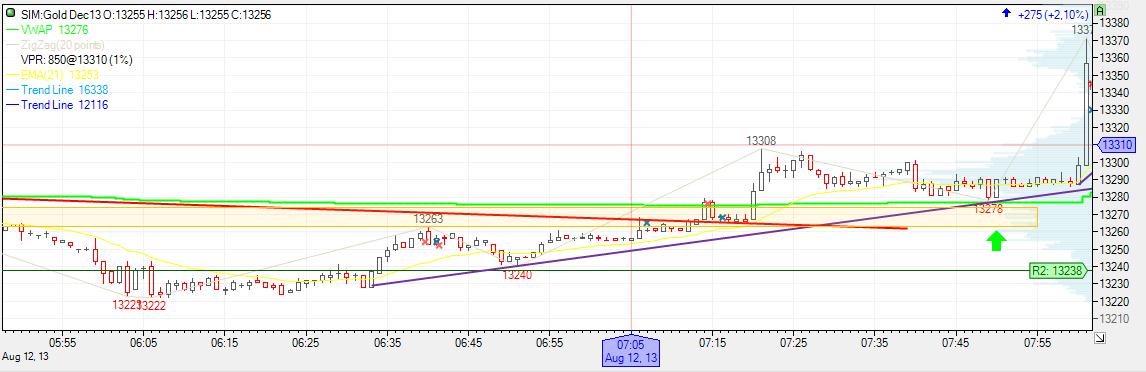
Task: Select the VPR: 850@13310 legend entry
Action: point(76,59)
